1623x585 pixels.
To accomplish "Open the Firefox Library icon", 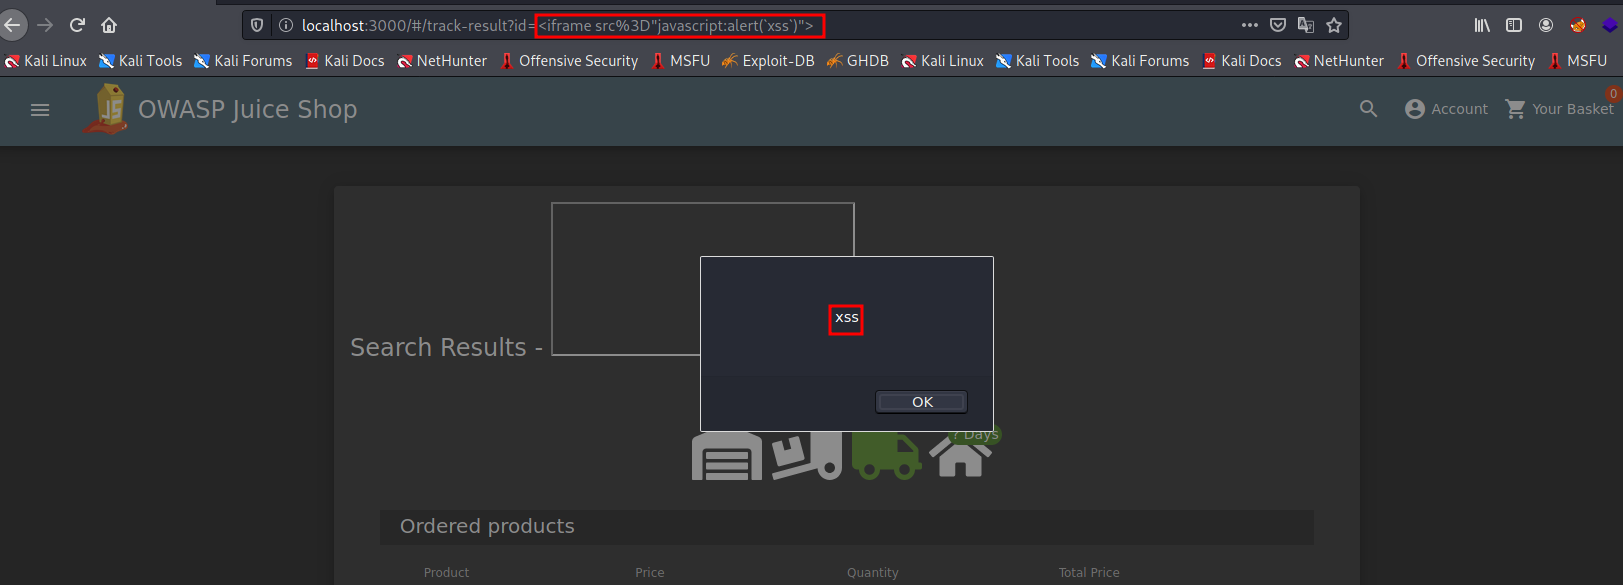I will [x=1482, y=25].
